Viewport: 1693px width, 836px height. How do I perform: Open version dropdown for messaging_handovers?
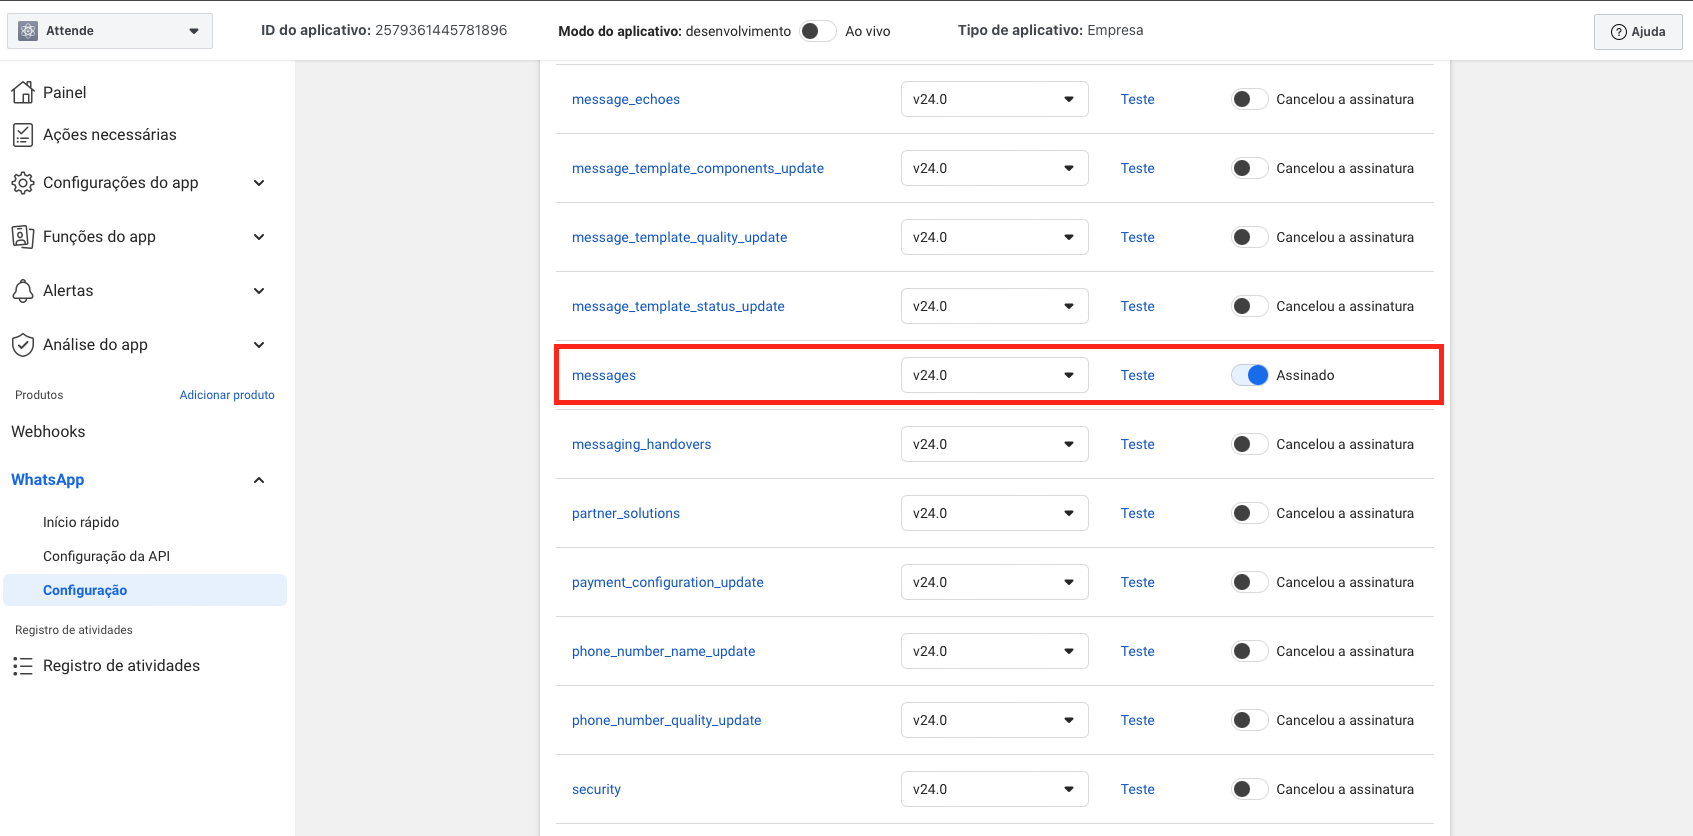(x=994, y=444)
